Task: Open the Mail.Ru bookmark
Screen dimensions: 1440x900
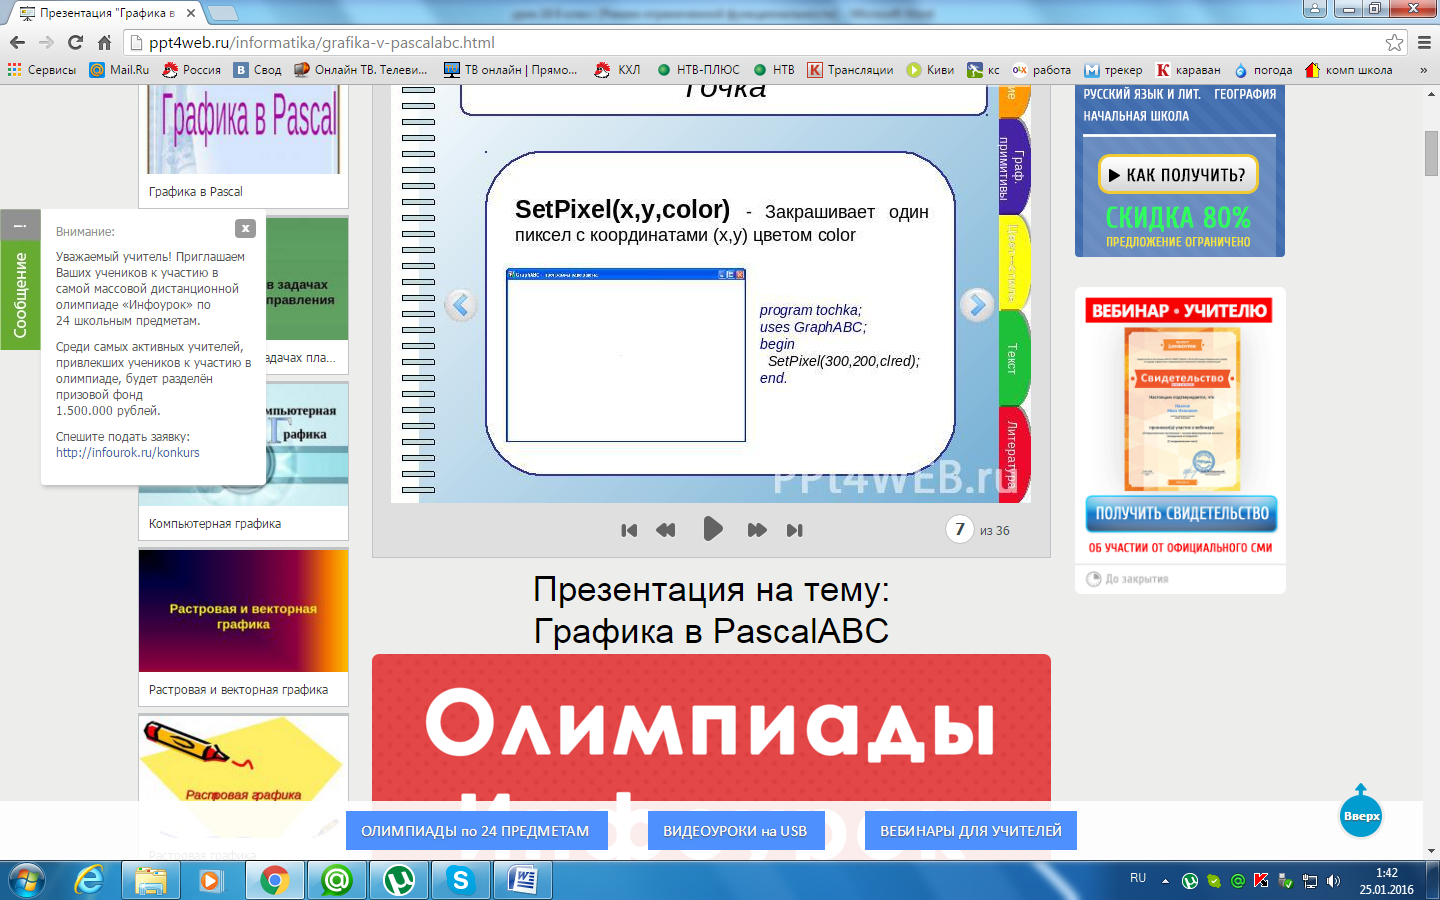Action: click(119, 70)
